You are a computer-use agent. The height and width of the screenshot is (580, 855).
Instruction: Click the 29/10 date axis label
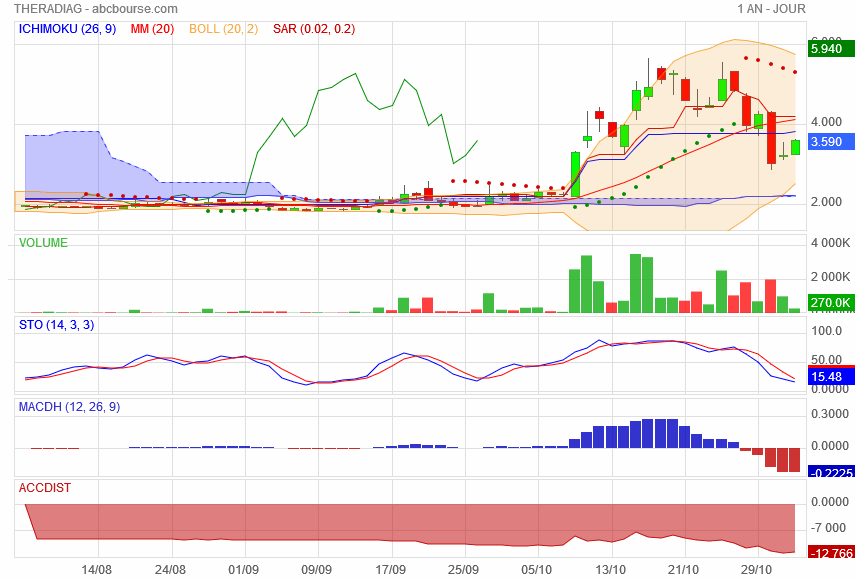click(757, 569)
